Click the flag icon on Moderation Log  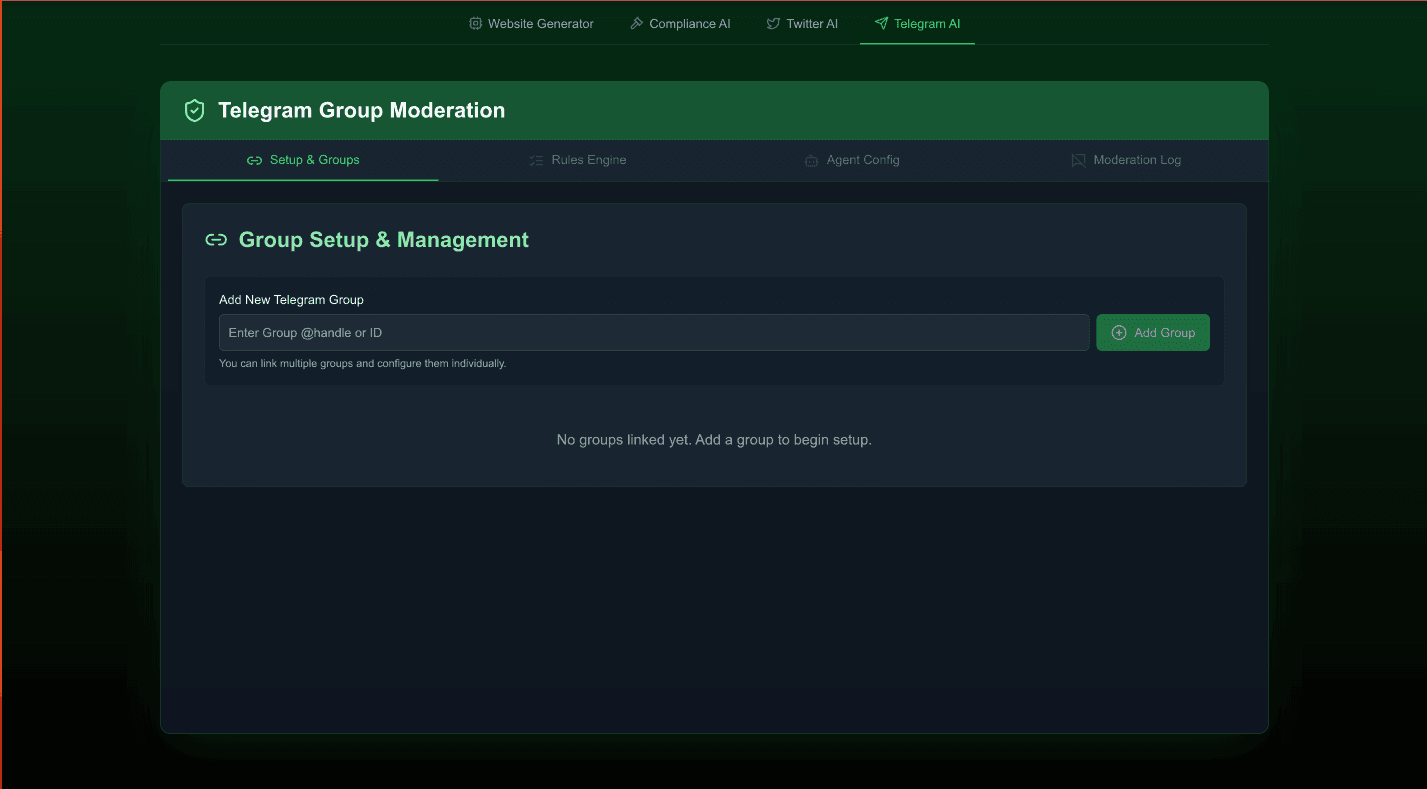(x=1078, y=160)
